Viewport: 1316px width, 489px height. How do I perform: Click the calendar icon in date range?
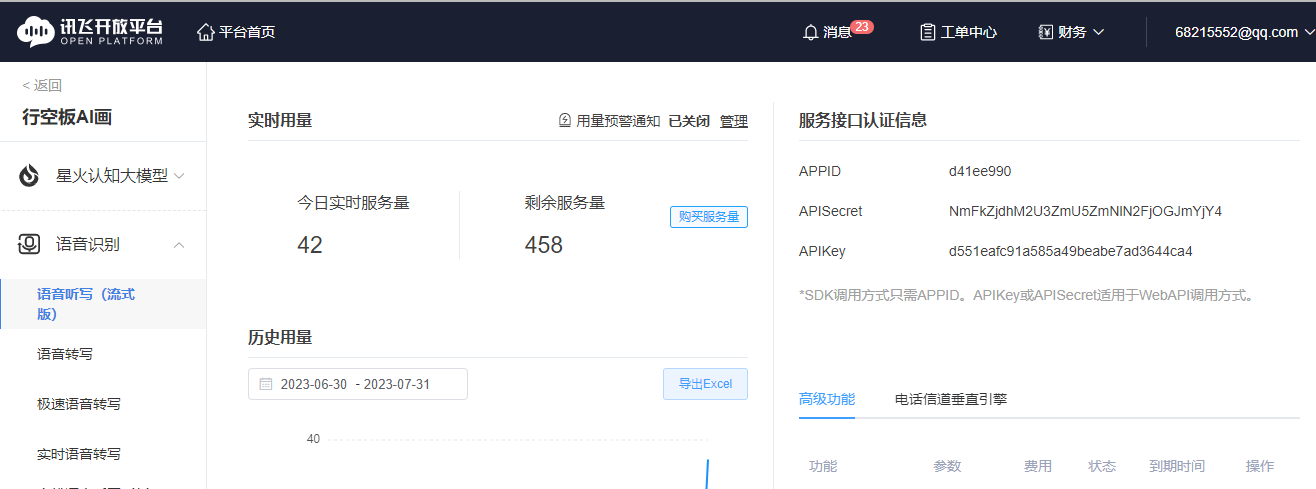pos(266,384)
